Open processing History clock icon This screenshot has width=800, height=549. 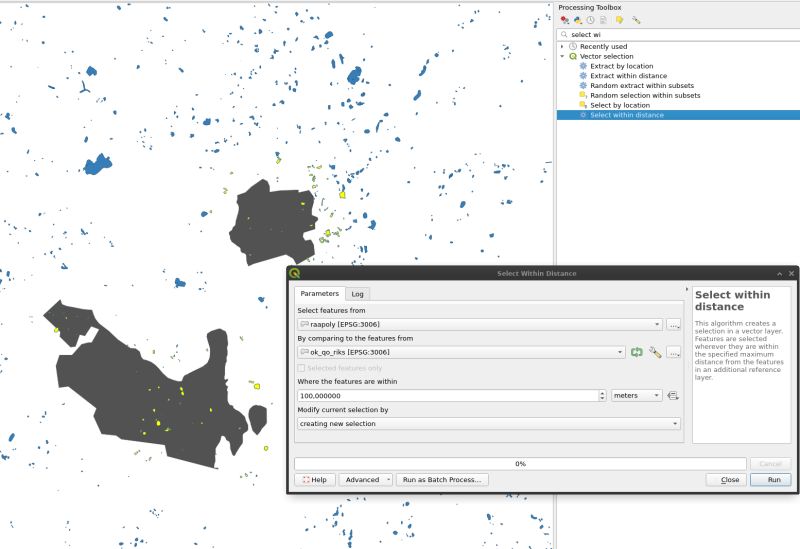point(590,20)
